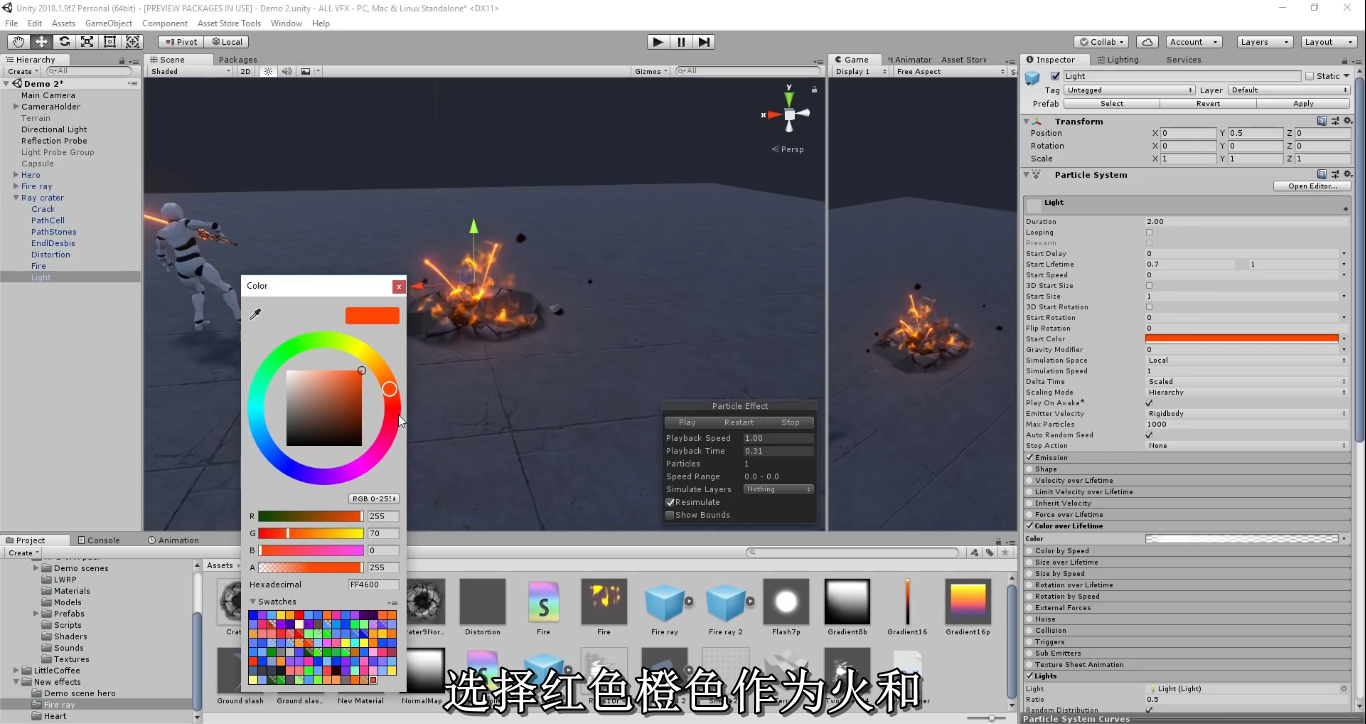
Task: Pick the eyedropper in the Color window
Action: pos(257,314)
